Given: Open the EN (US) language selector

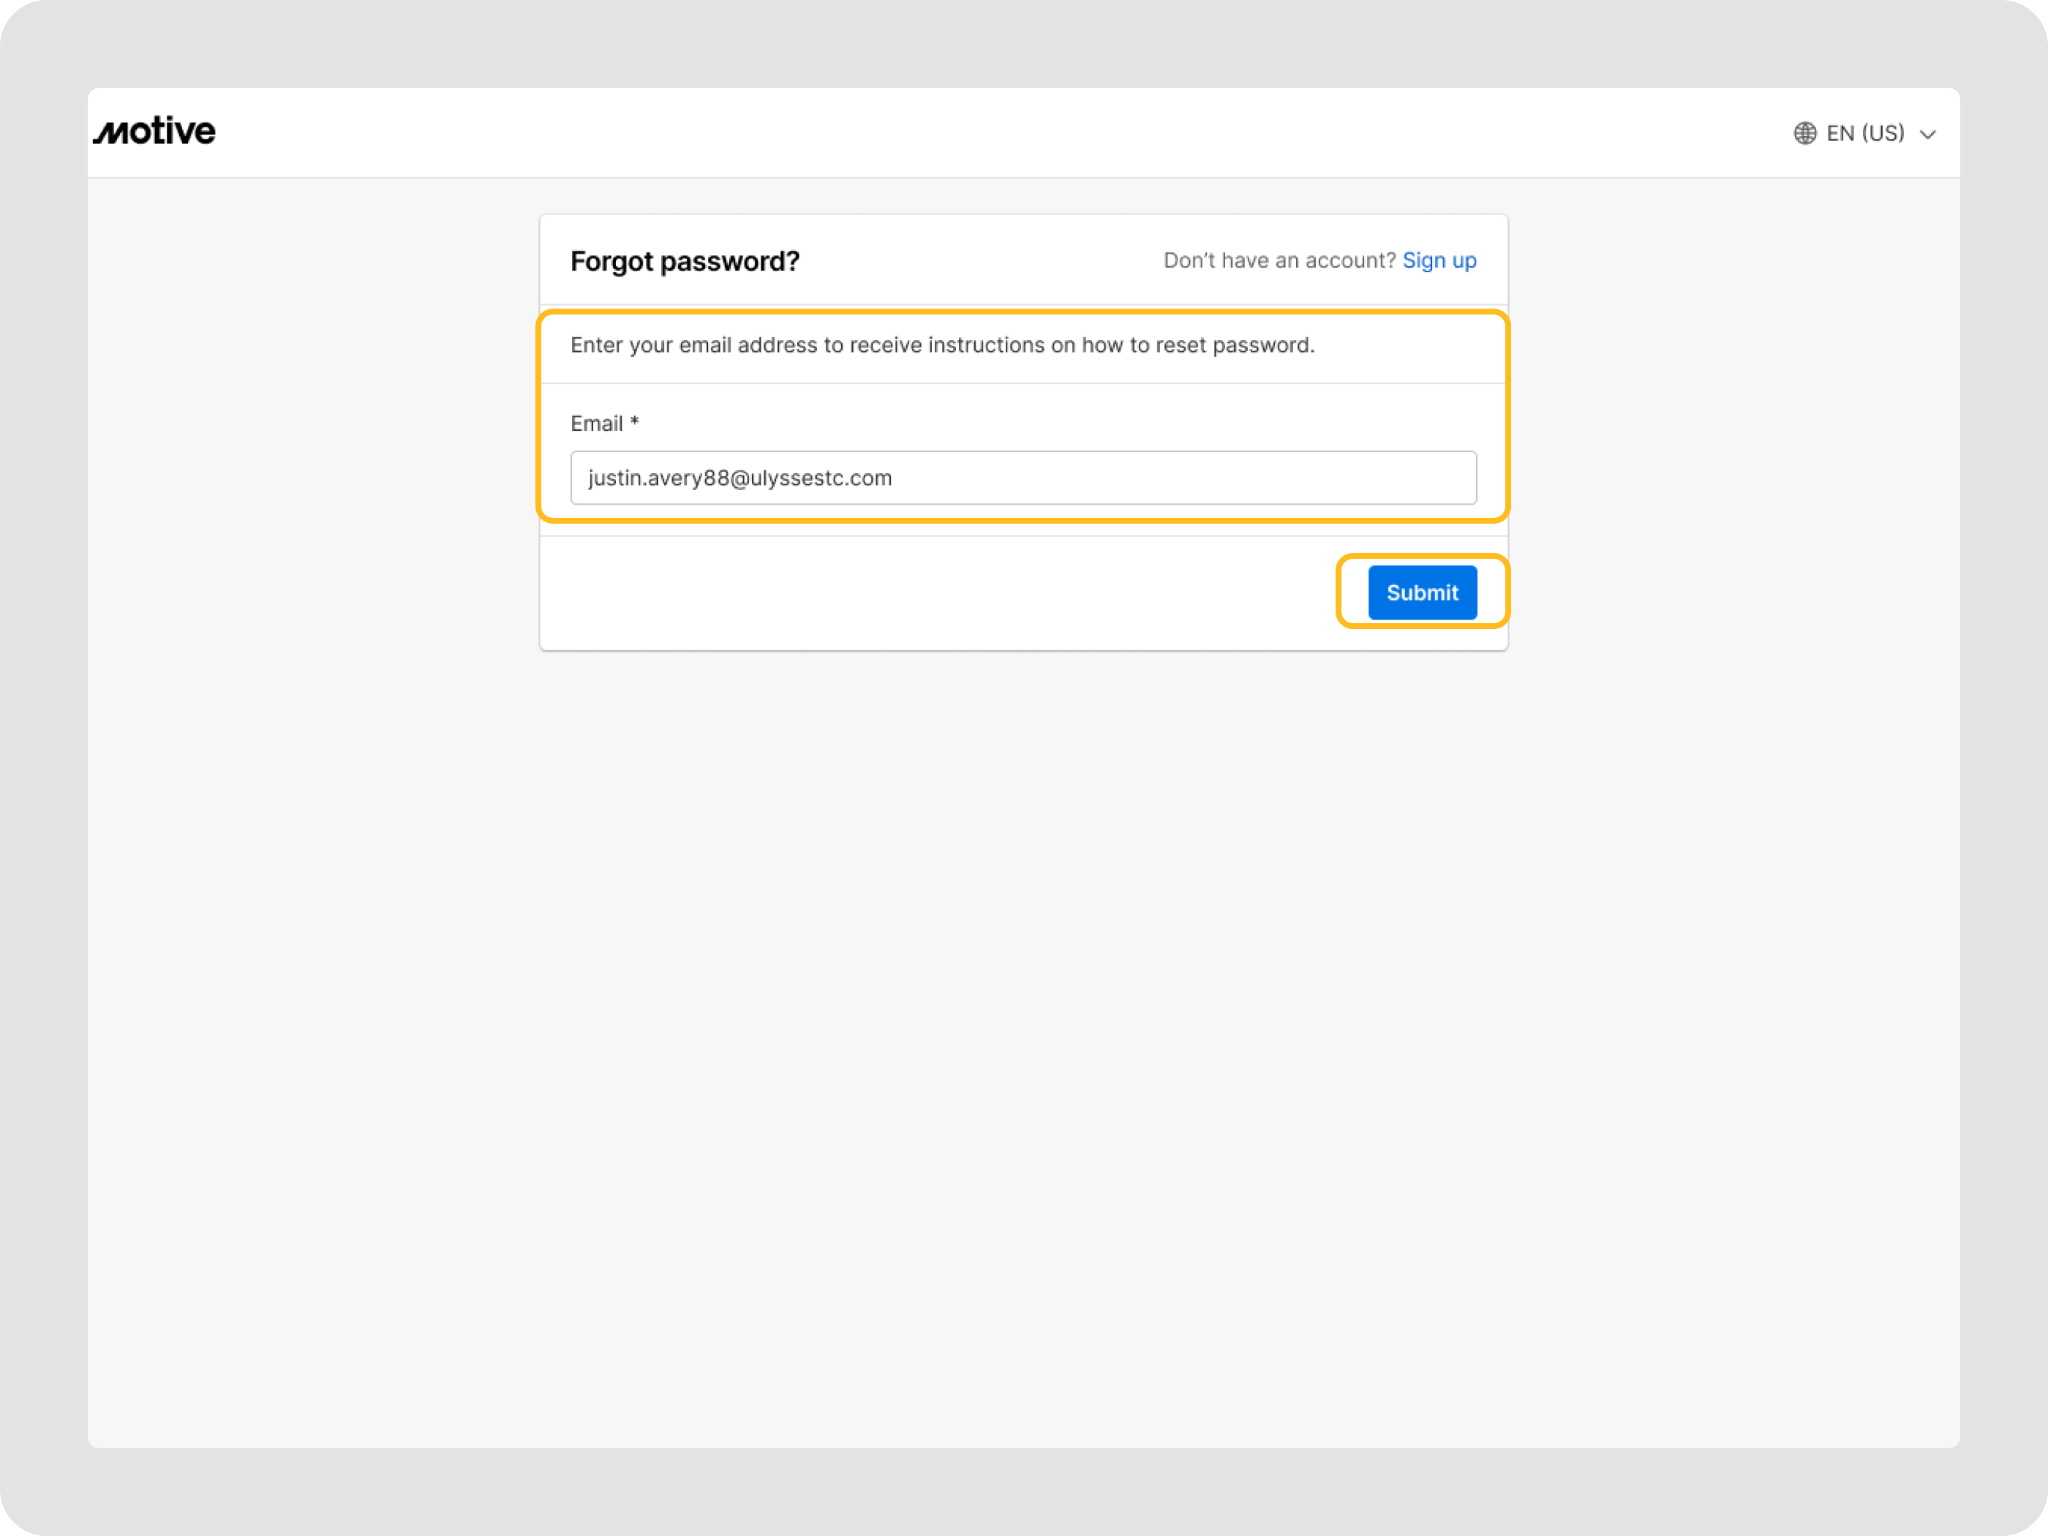Looking at the screenshot, I should click(1864, 133).
